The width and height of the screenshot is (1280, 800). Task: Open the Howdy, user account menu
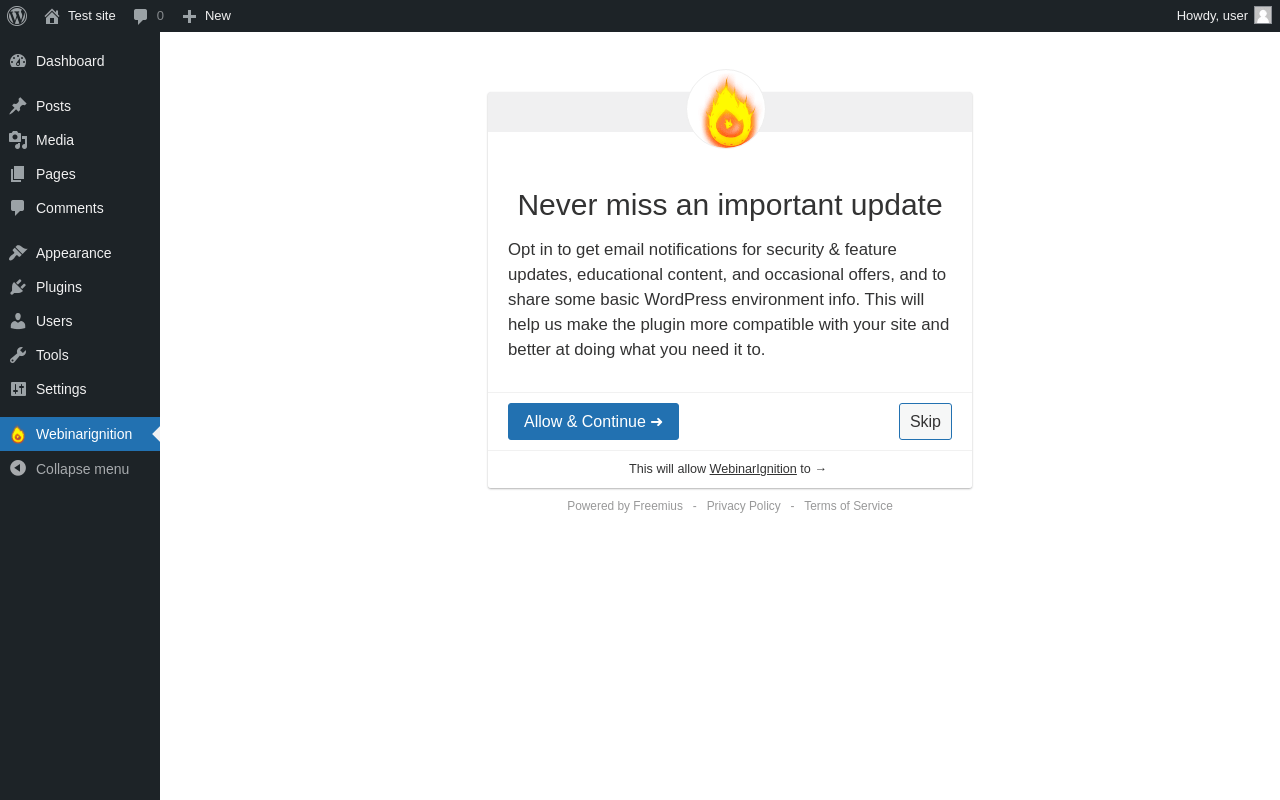click(x=1224, y=16)
